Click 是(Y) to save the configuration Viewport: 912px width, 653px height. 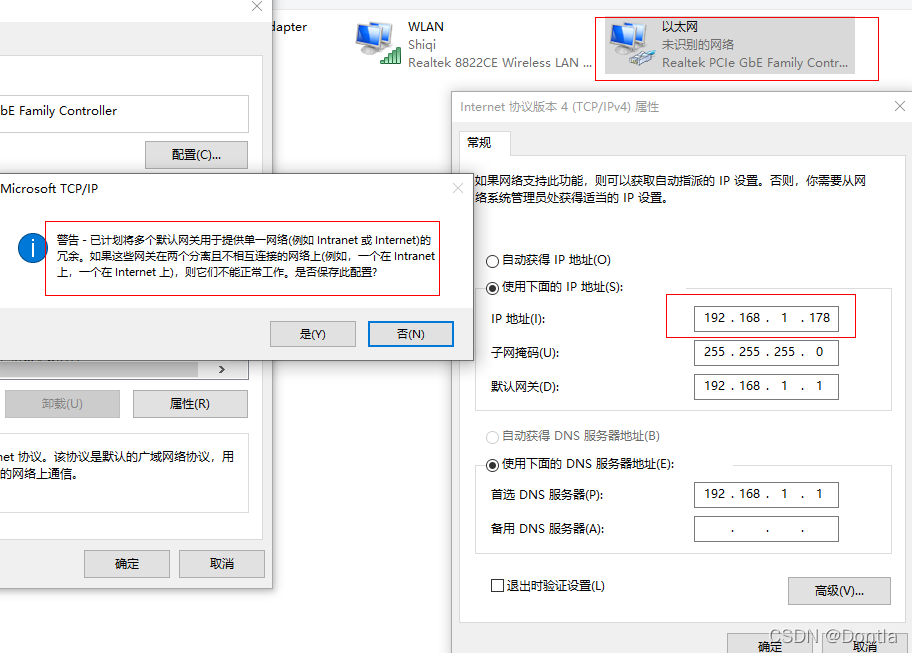[x=312, y=334]
